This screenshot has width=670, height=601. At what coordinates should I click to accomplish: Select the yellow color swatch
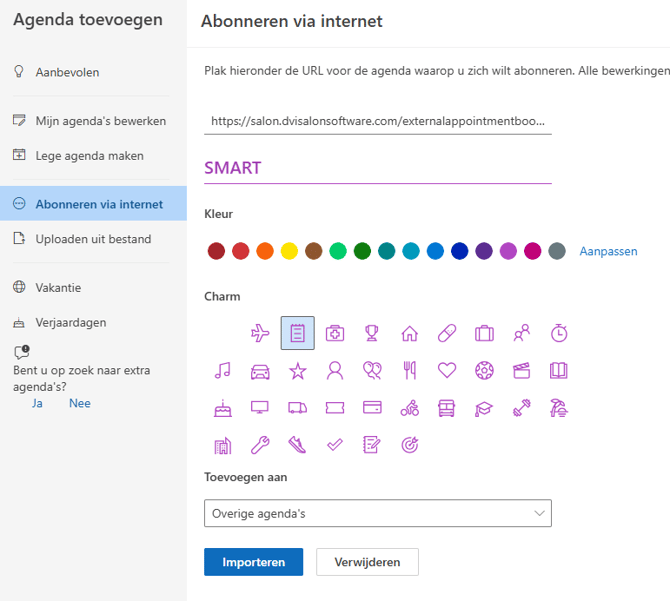pos(289,251)
